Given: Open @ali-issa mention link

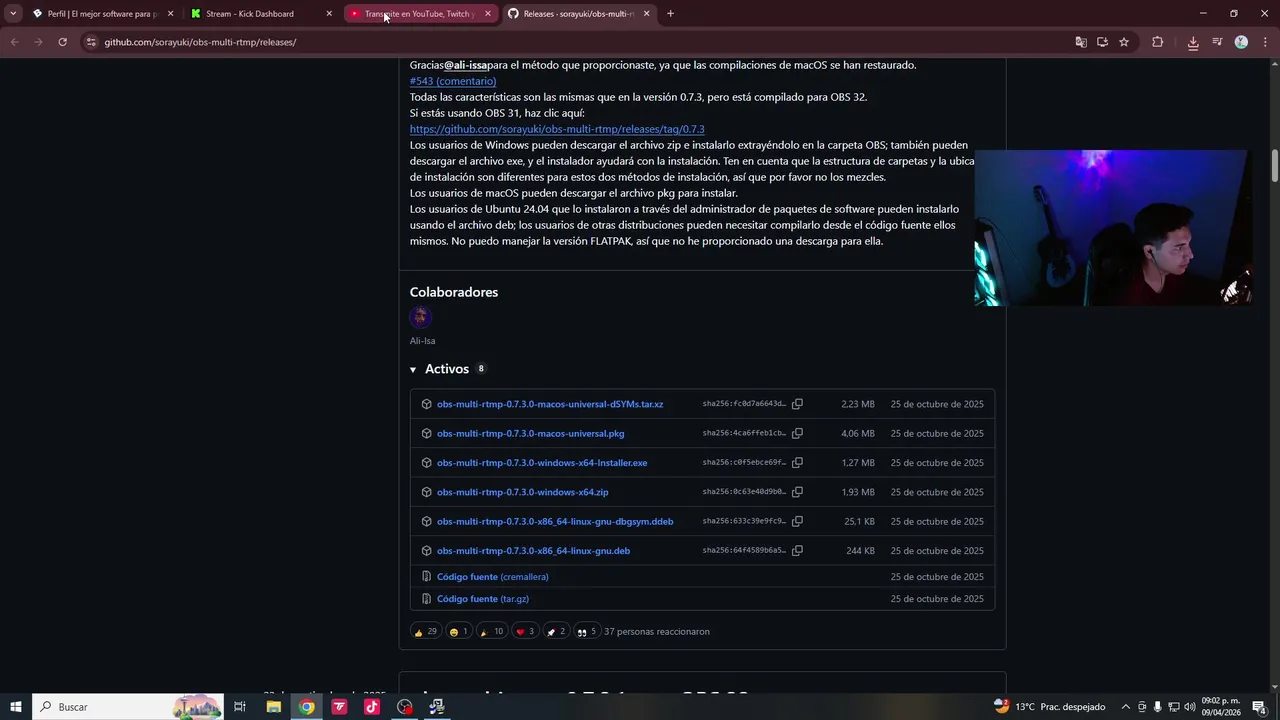Looking at the screenshot, I should click(x=465, y=65).
